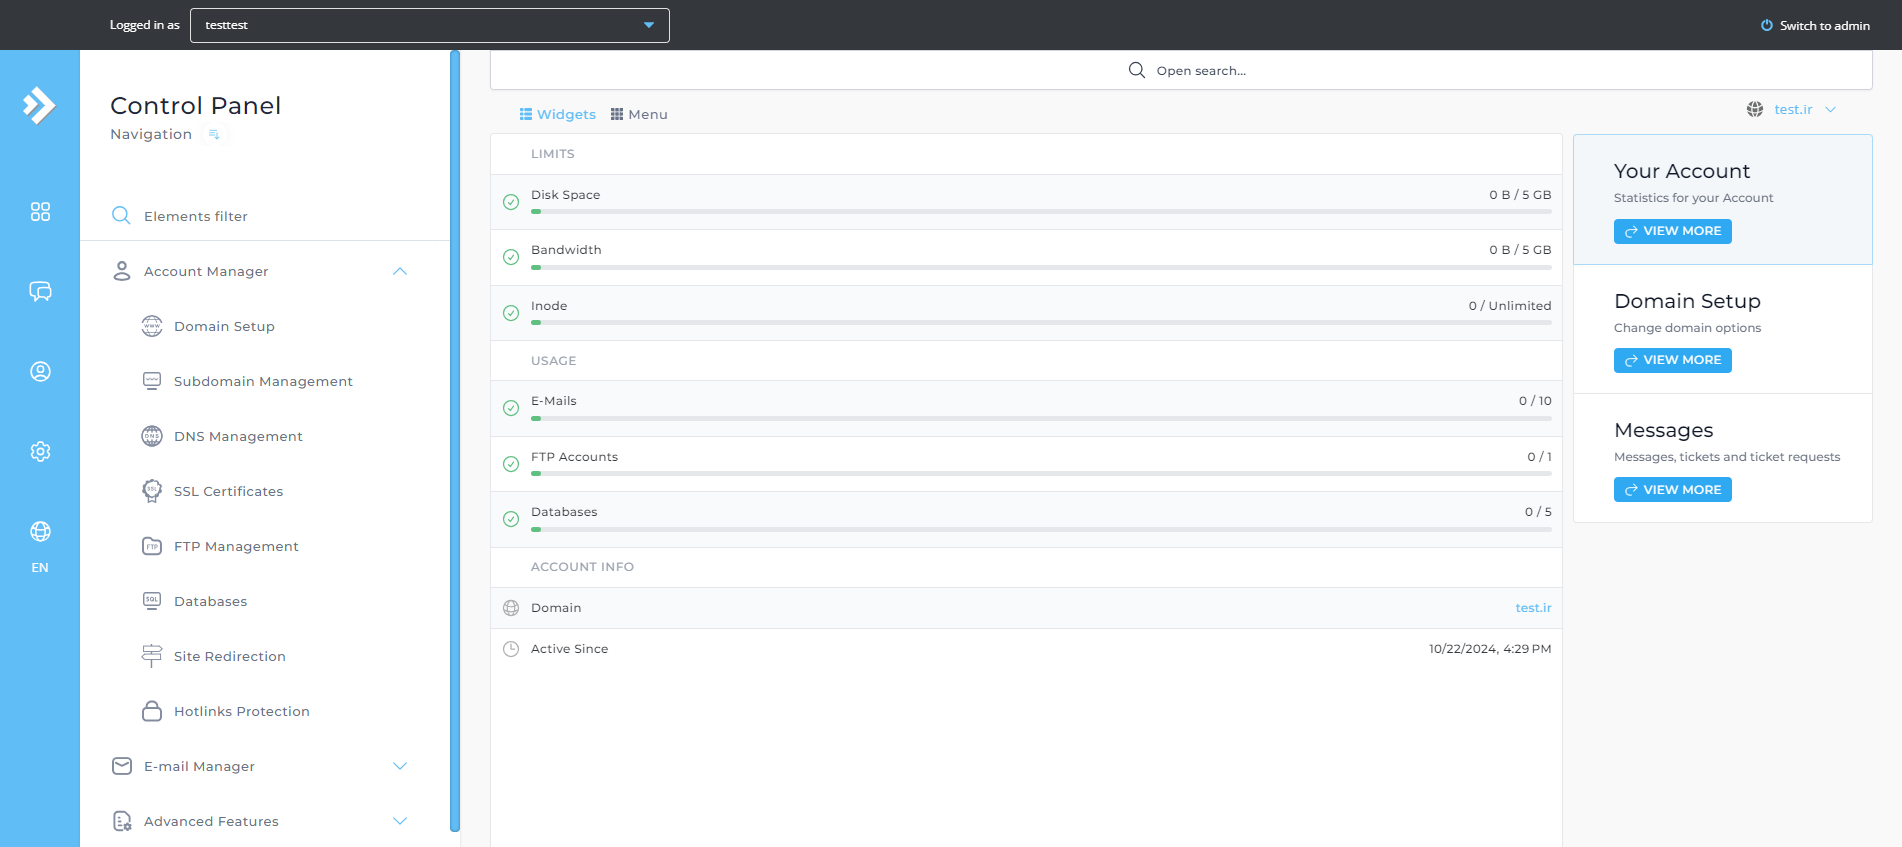Viewport: 1902px width, 847px height.
Task: Collapse the Account Manager section
Action: [x=400, y=272]
